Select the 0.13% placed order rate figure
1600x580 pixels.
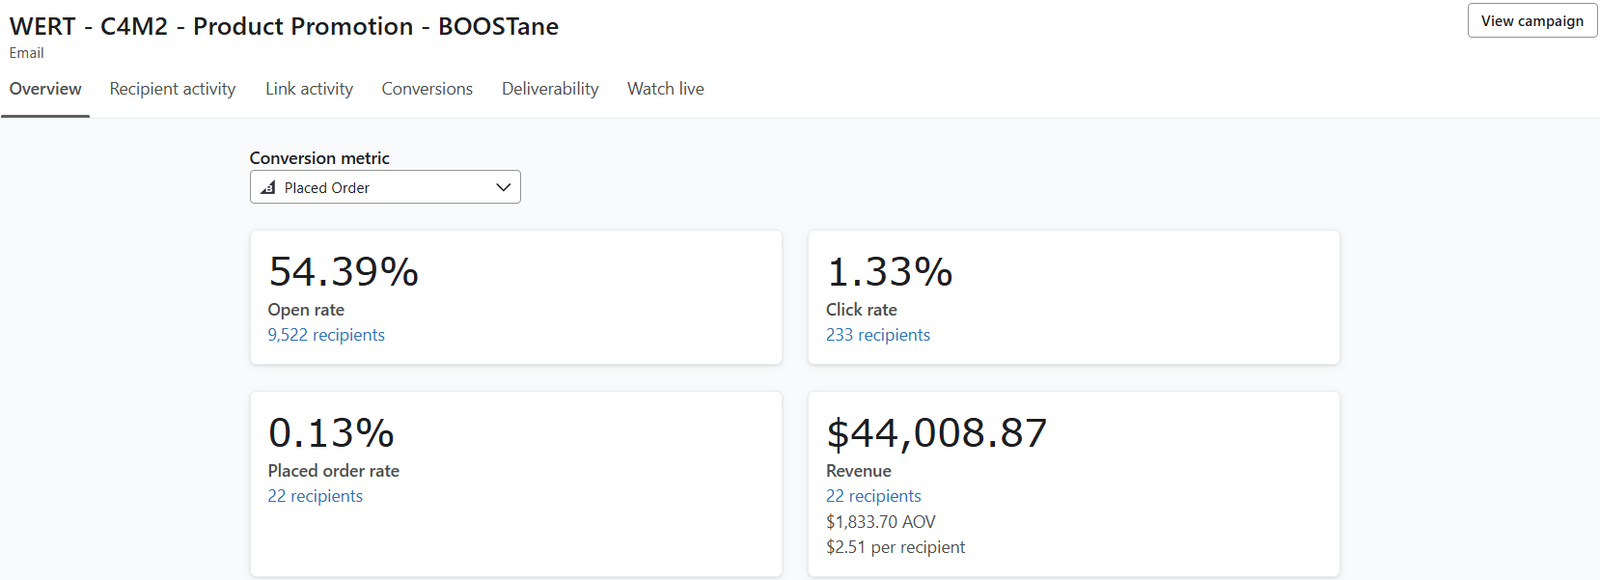tap(331, 433)
